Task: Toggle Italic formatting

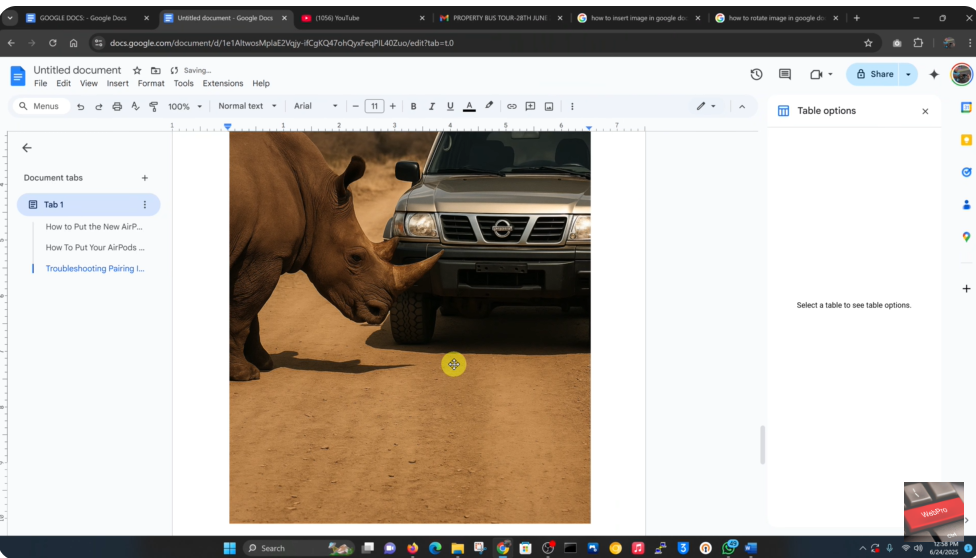Action: (431, 106)
